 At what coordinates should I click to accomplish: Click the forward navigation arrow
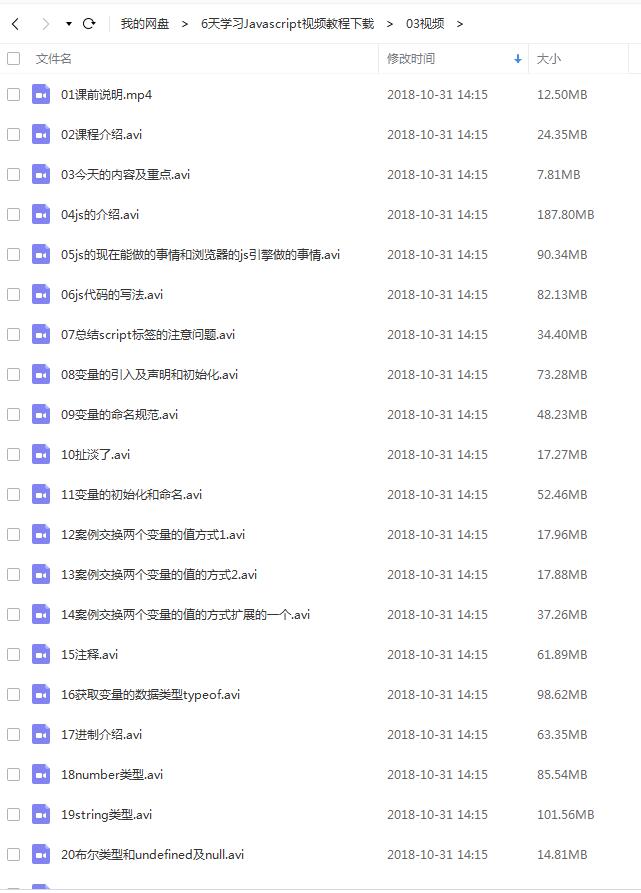(x=46, y=23)
